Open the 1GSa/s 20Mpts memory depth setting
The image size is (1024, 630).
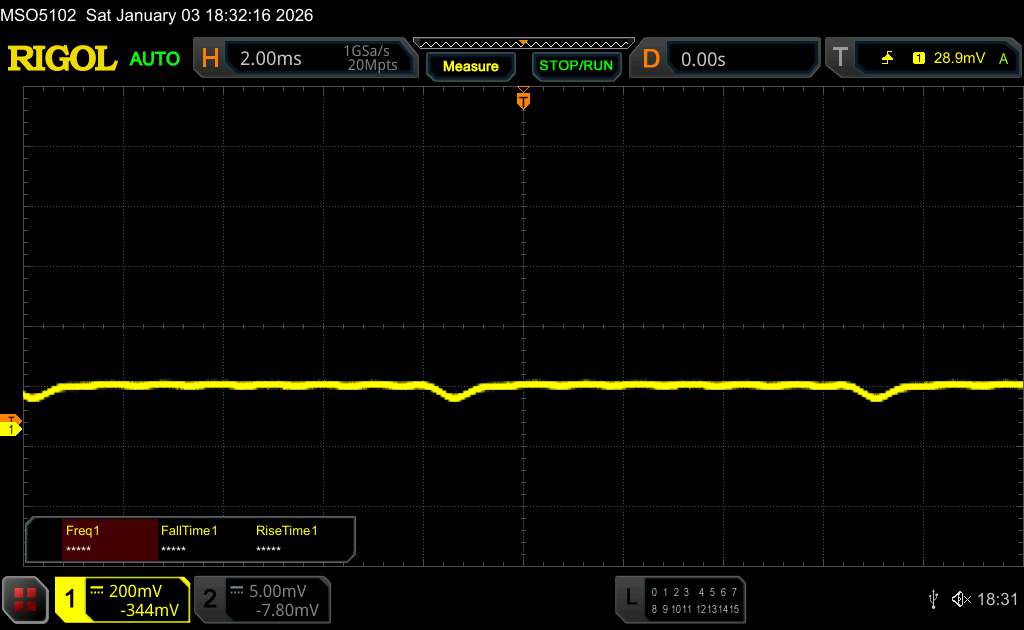pos(370,59)
